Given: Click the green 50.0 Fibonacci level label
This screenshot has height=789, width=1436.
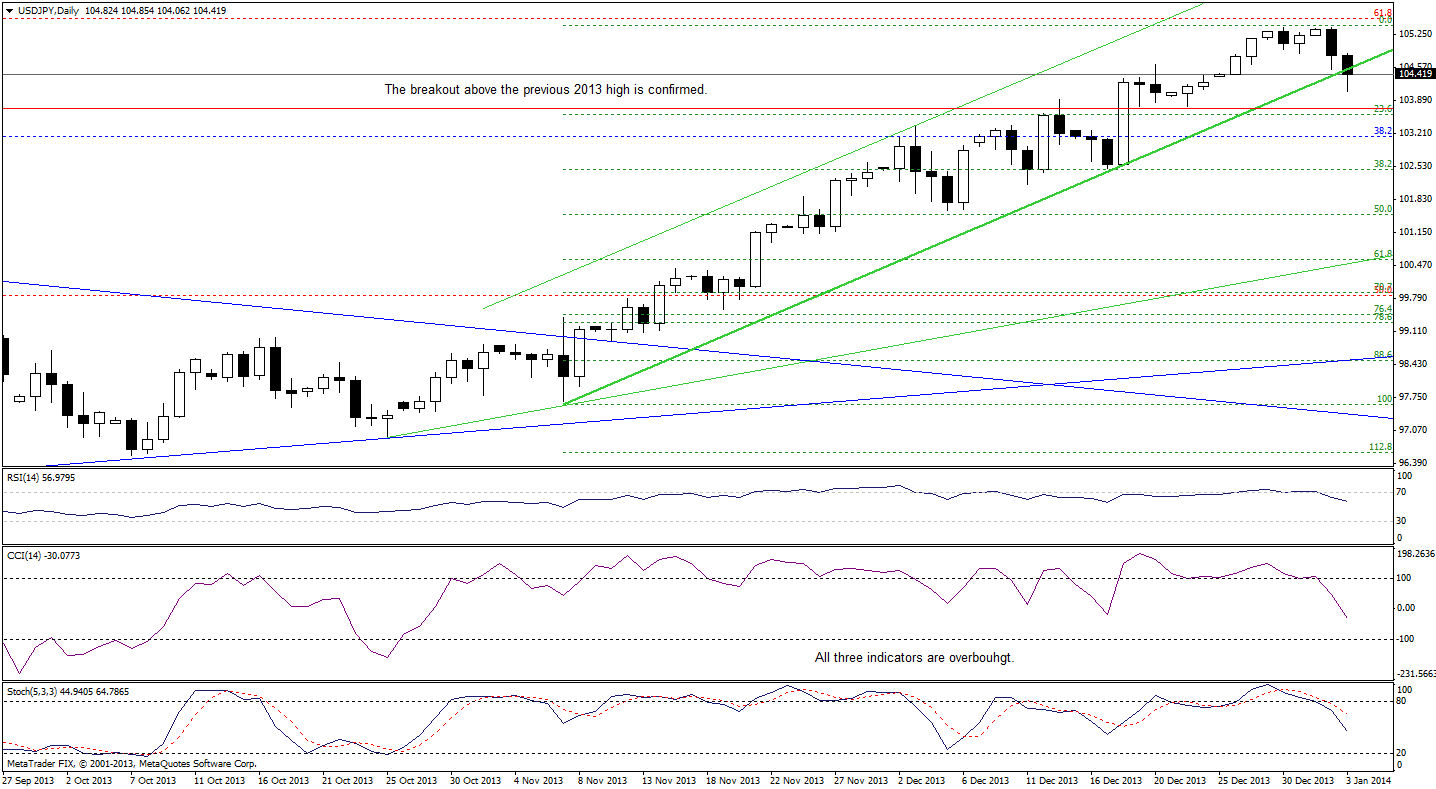Looking at the screenshot, I should (x=1383, y=209).
